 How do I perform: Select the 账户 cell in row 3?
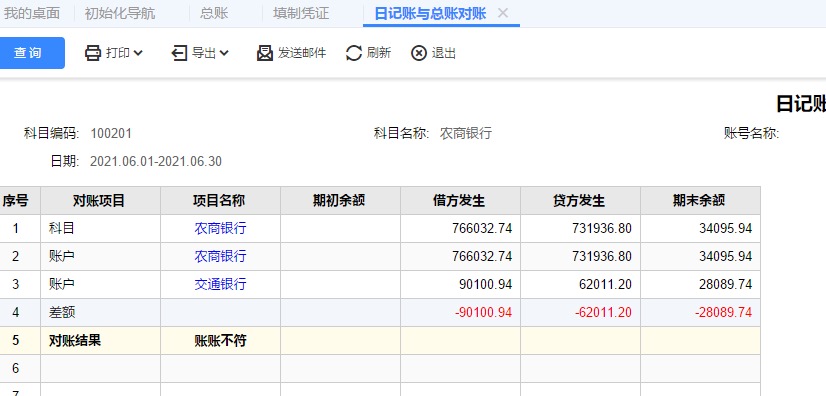click(101, 284)
